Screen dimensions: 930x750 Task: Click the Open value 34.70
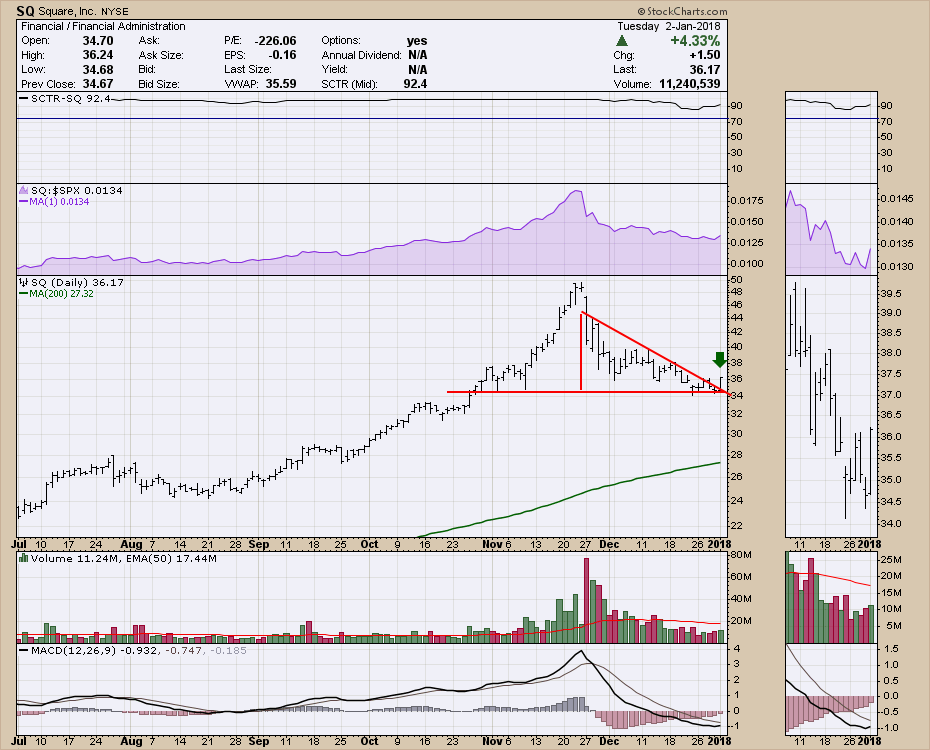click(x=98, y=40)
